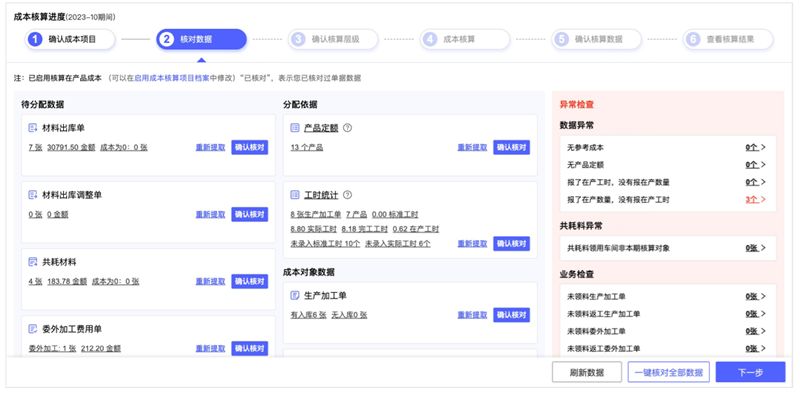Click 重新提取 for 产品定额
Screen dimensions: 800x393
[x=472, y=148]
